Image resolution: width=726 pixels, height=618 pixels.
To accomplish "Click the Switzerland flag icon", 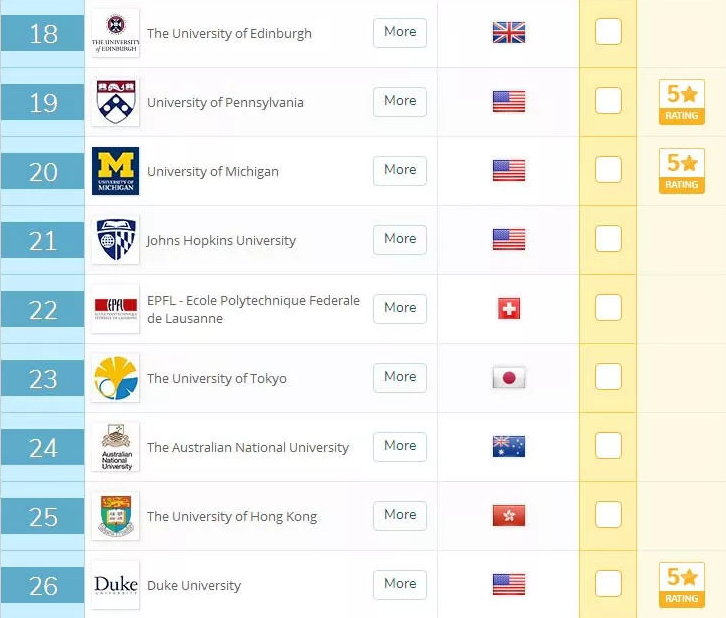I will 509,309.
